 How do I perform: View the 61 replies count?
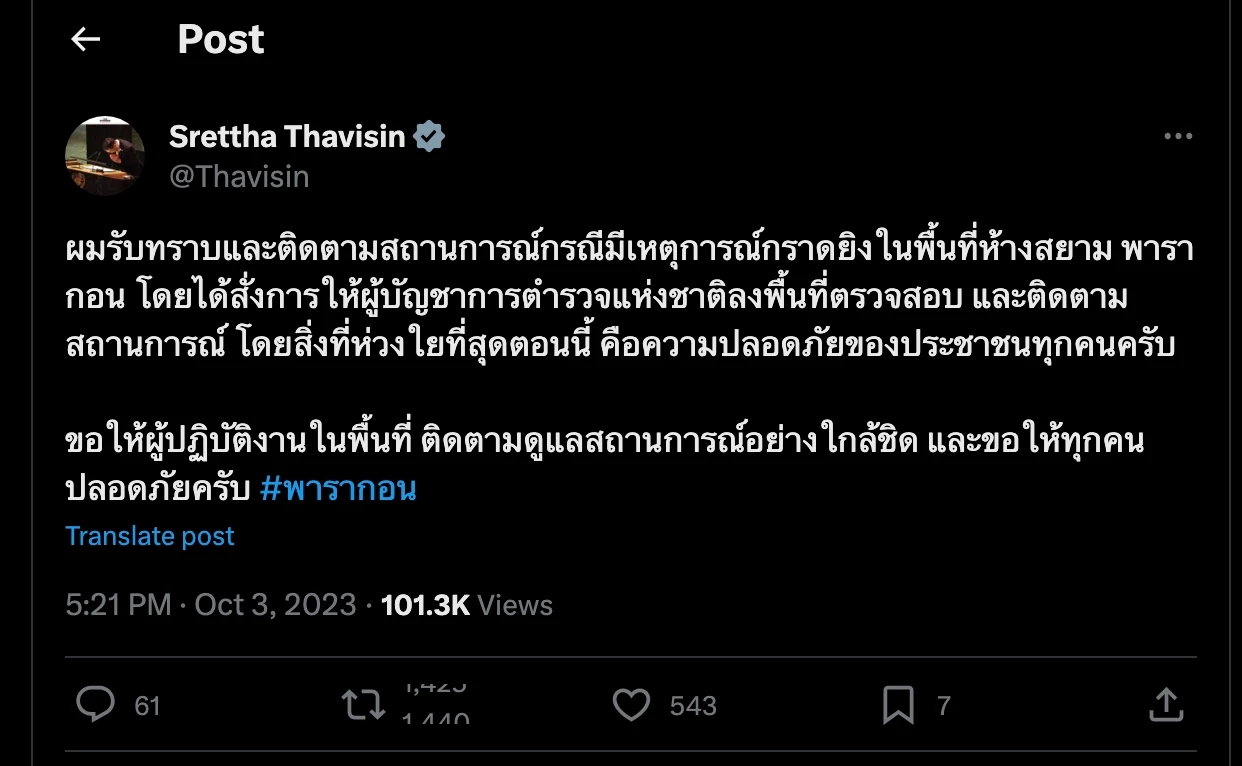[x=147, y=706]
